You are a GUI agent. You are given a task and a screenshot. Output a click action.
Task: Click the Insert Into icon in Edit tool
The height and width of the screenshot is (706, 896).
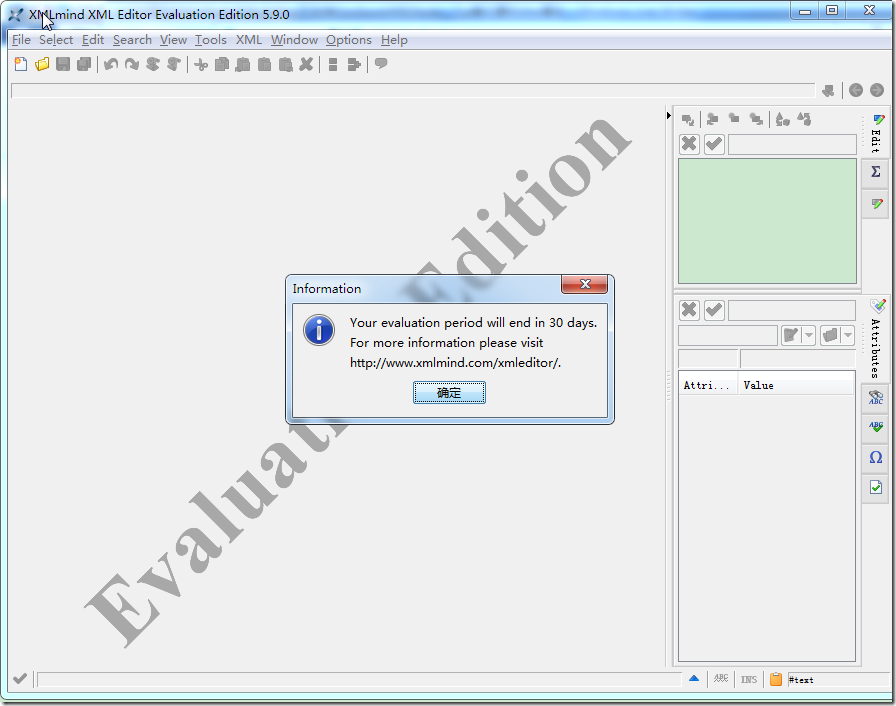[x=734, y=118]
